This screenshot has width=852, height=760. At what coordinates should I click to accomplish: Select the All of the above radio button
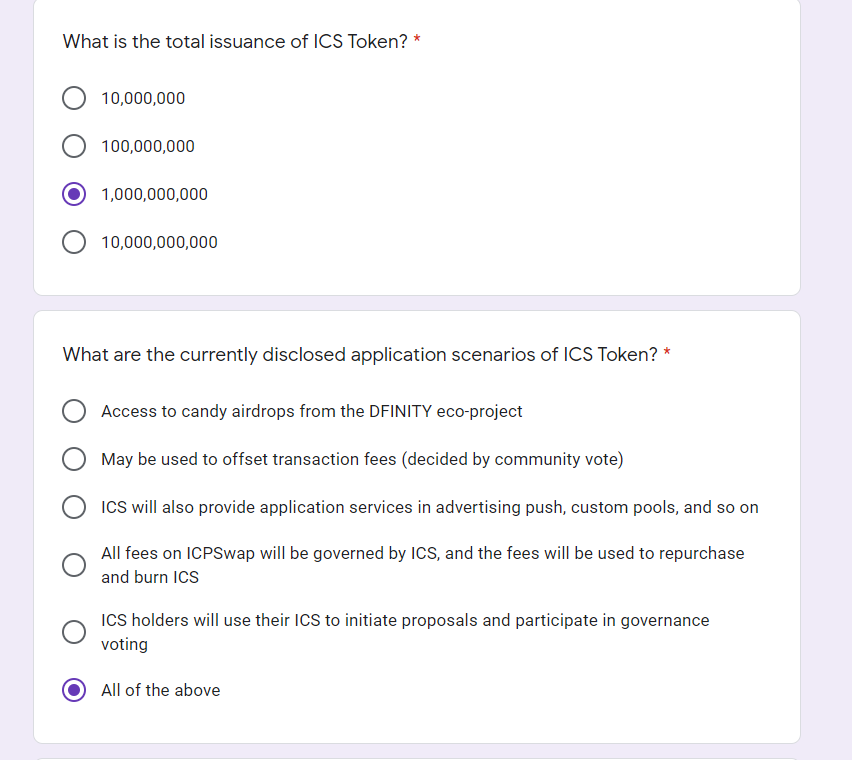(x=74, y=690)
